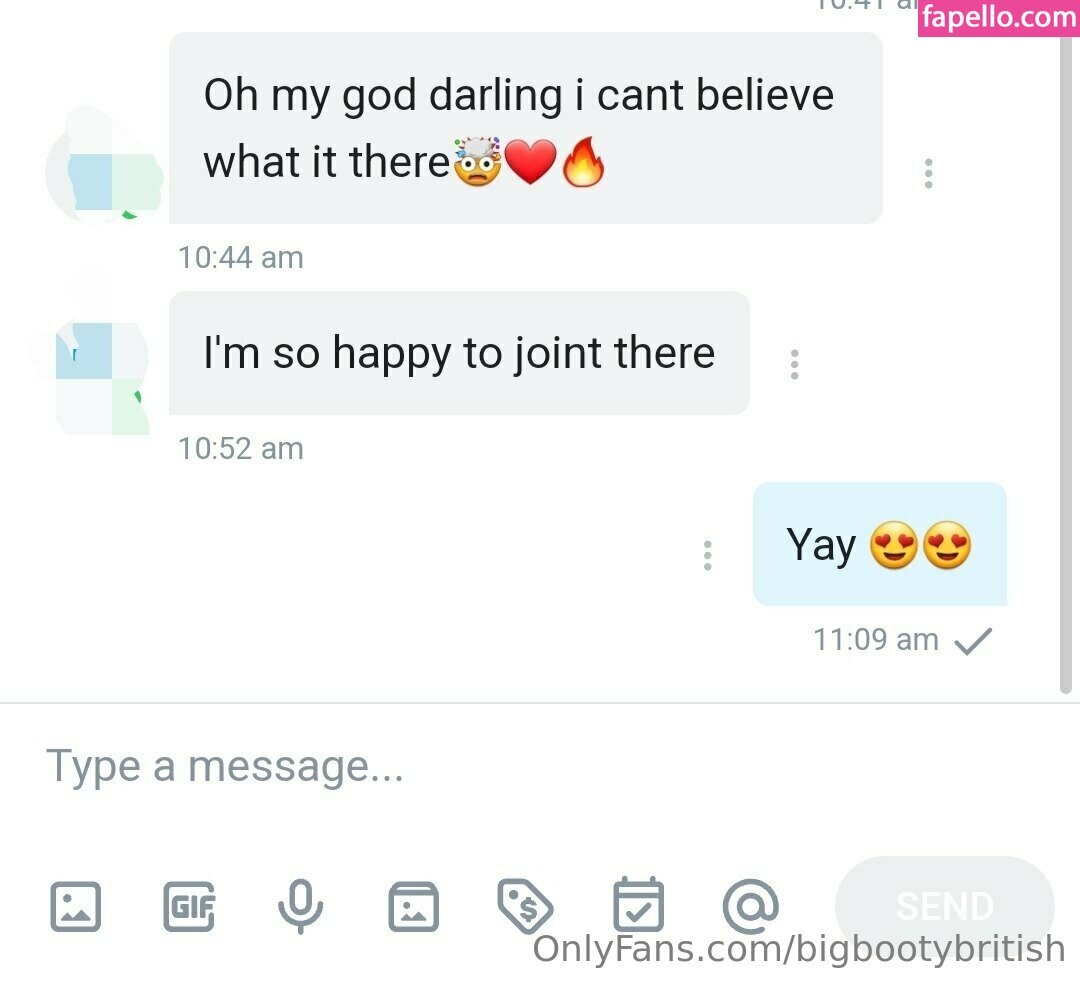Click the fapello.com watermark label

999,17
